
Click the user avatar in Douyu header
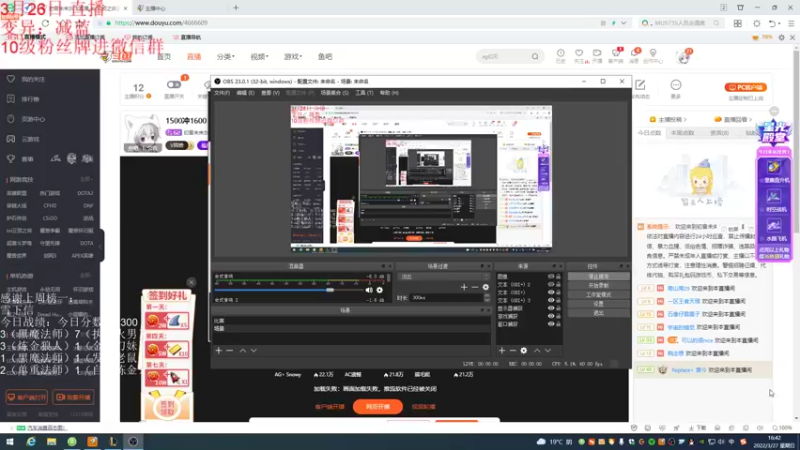coord(683,57)
